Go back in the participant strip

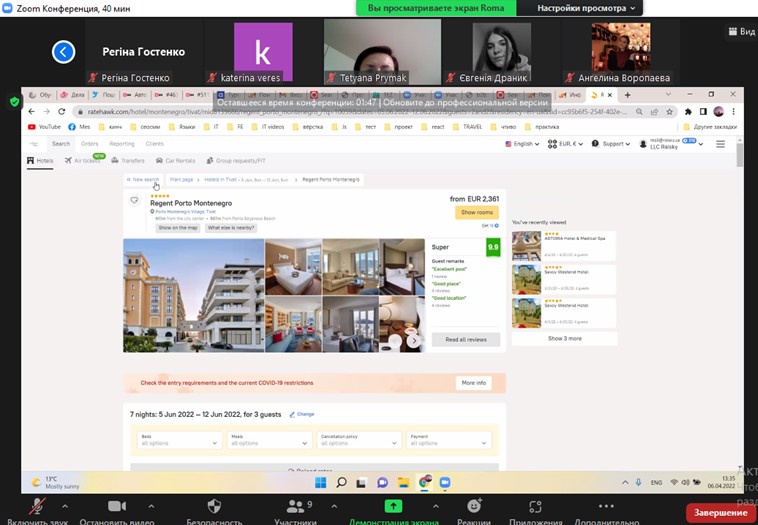[x=63, y=52]
